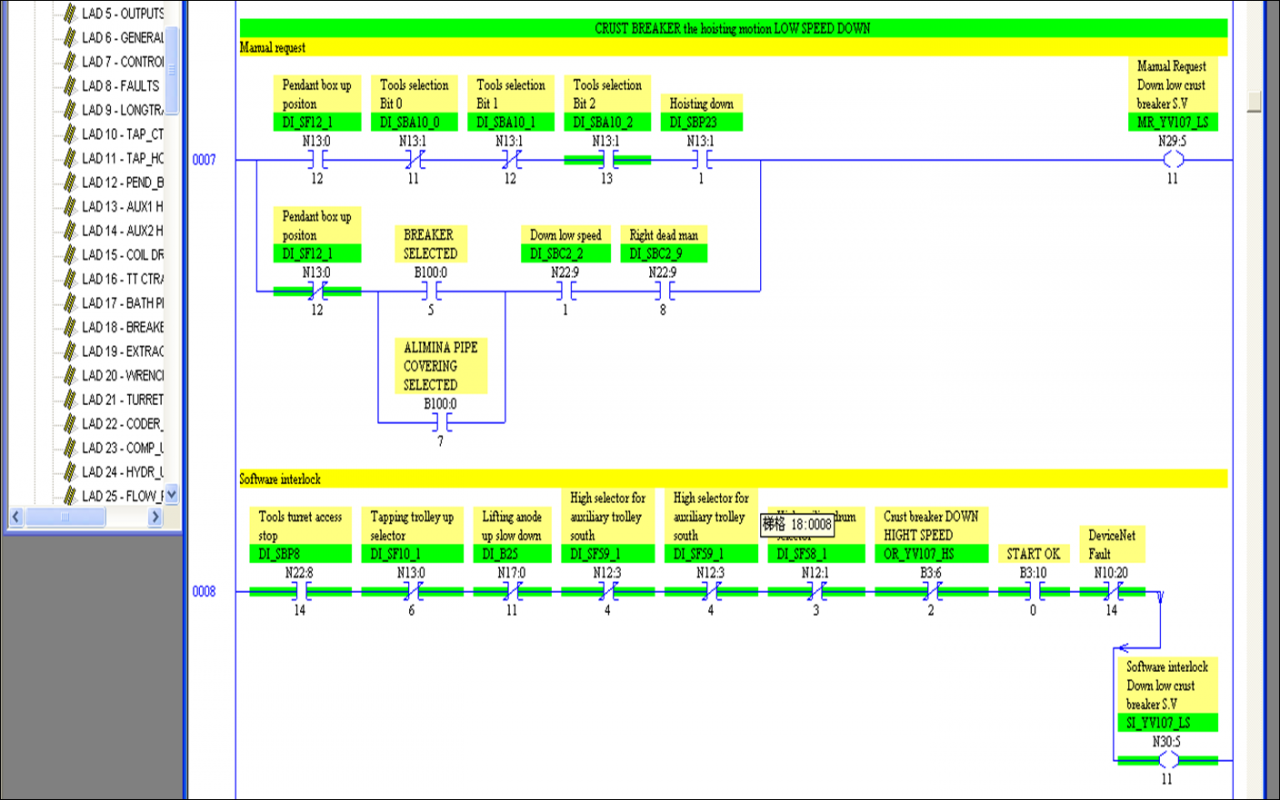This screenshot has height=800, width=1280.
Task: Select the LAD 8 - FAULTS ladder icon
Action: click(x=69, y=86)
